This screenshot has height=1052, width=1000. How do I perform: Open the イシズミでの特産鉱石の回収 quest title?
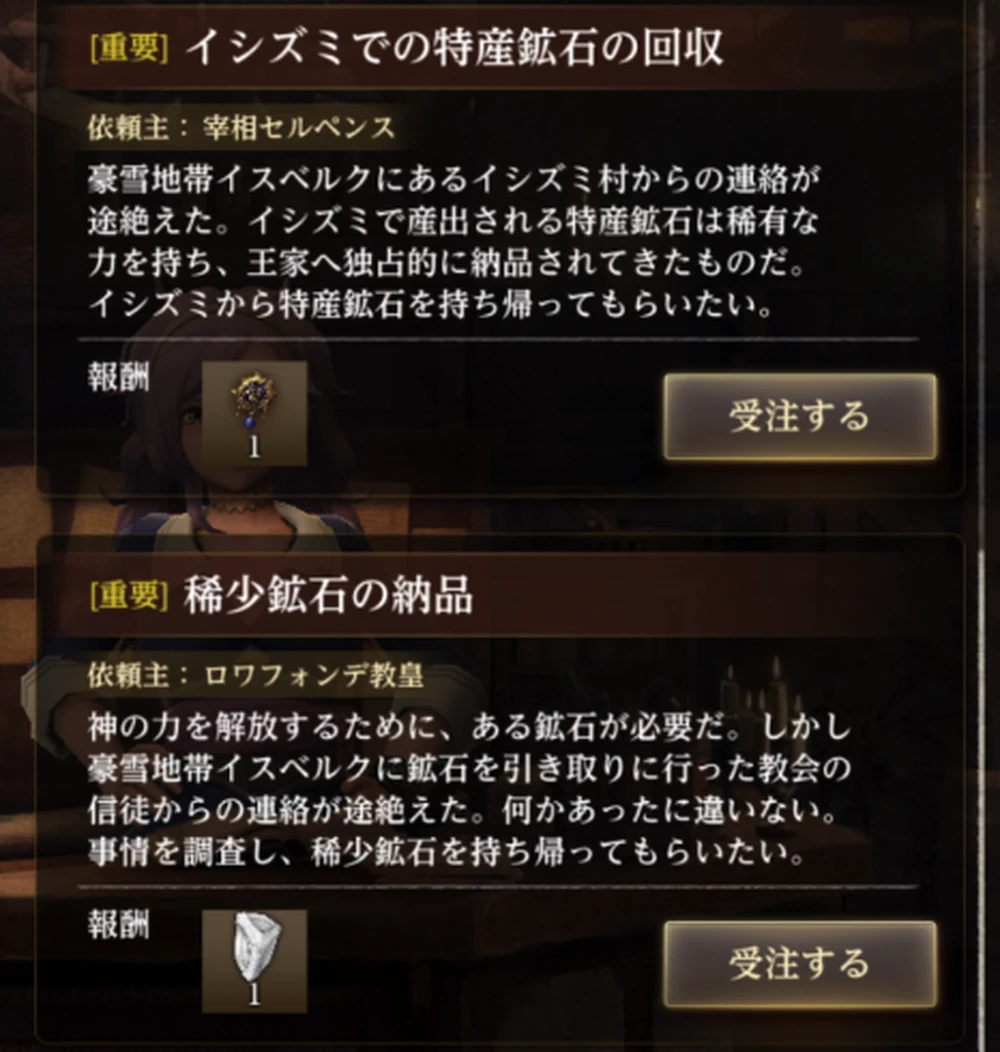[x=454, y=48]
